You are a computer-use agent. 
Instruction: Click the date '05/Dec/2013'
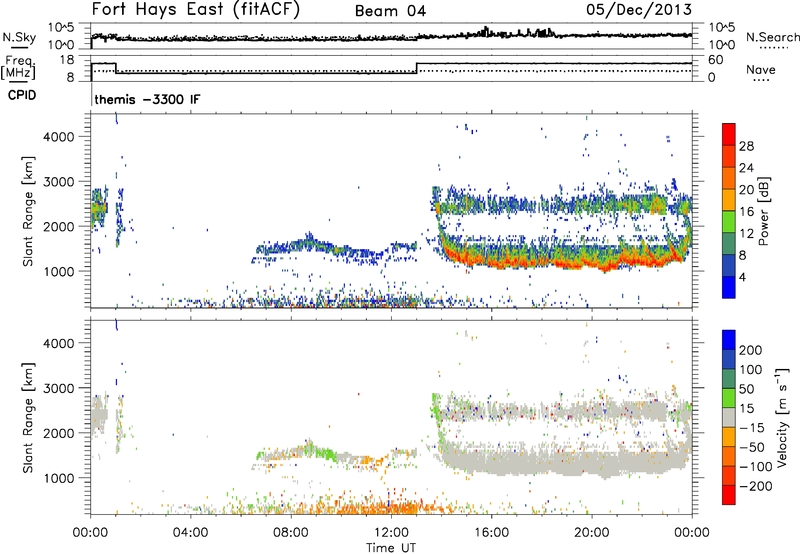tap(639, 10)
